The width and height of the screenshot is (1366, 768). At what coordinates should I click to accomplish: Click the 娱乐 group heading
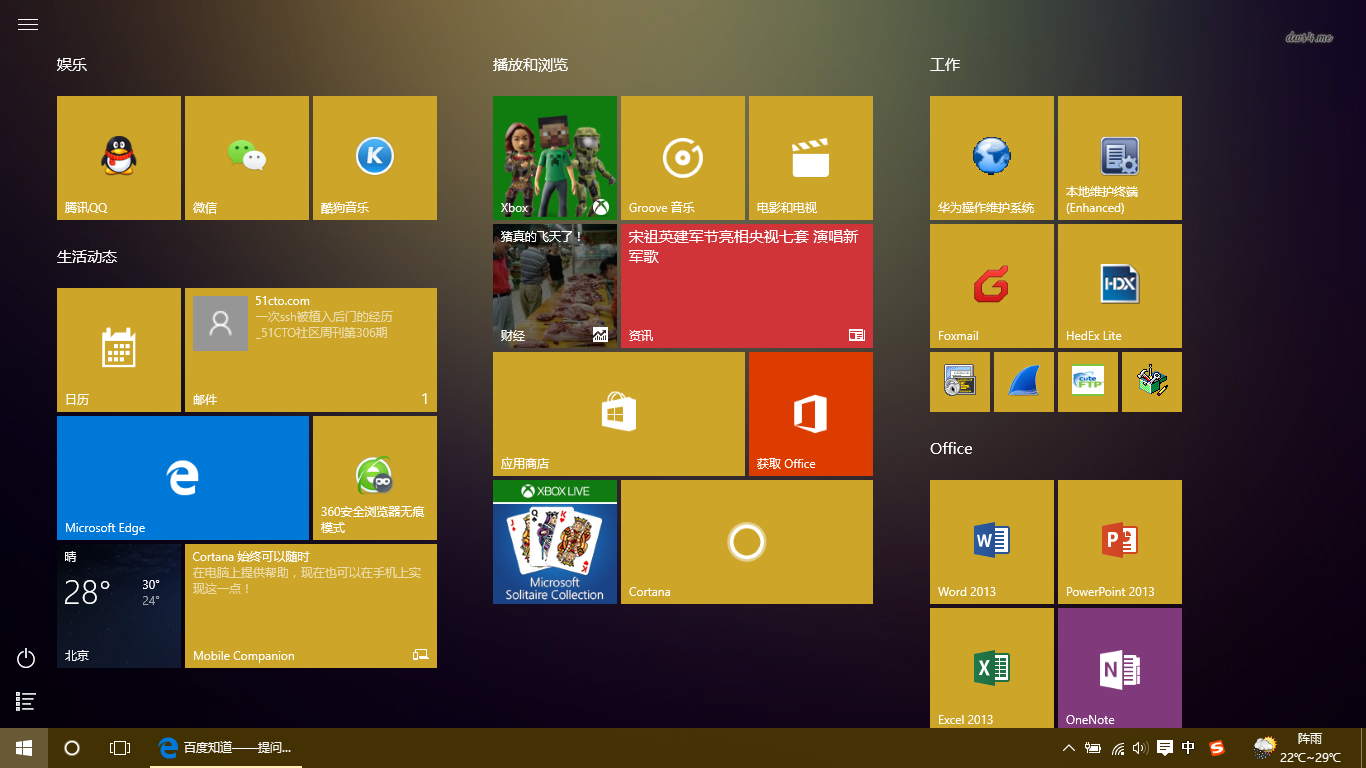click(72, 65)
